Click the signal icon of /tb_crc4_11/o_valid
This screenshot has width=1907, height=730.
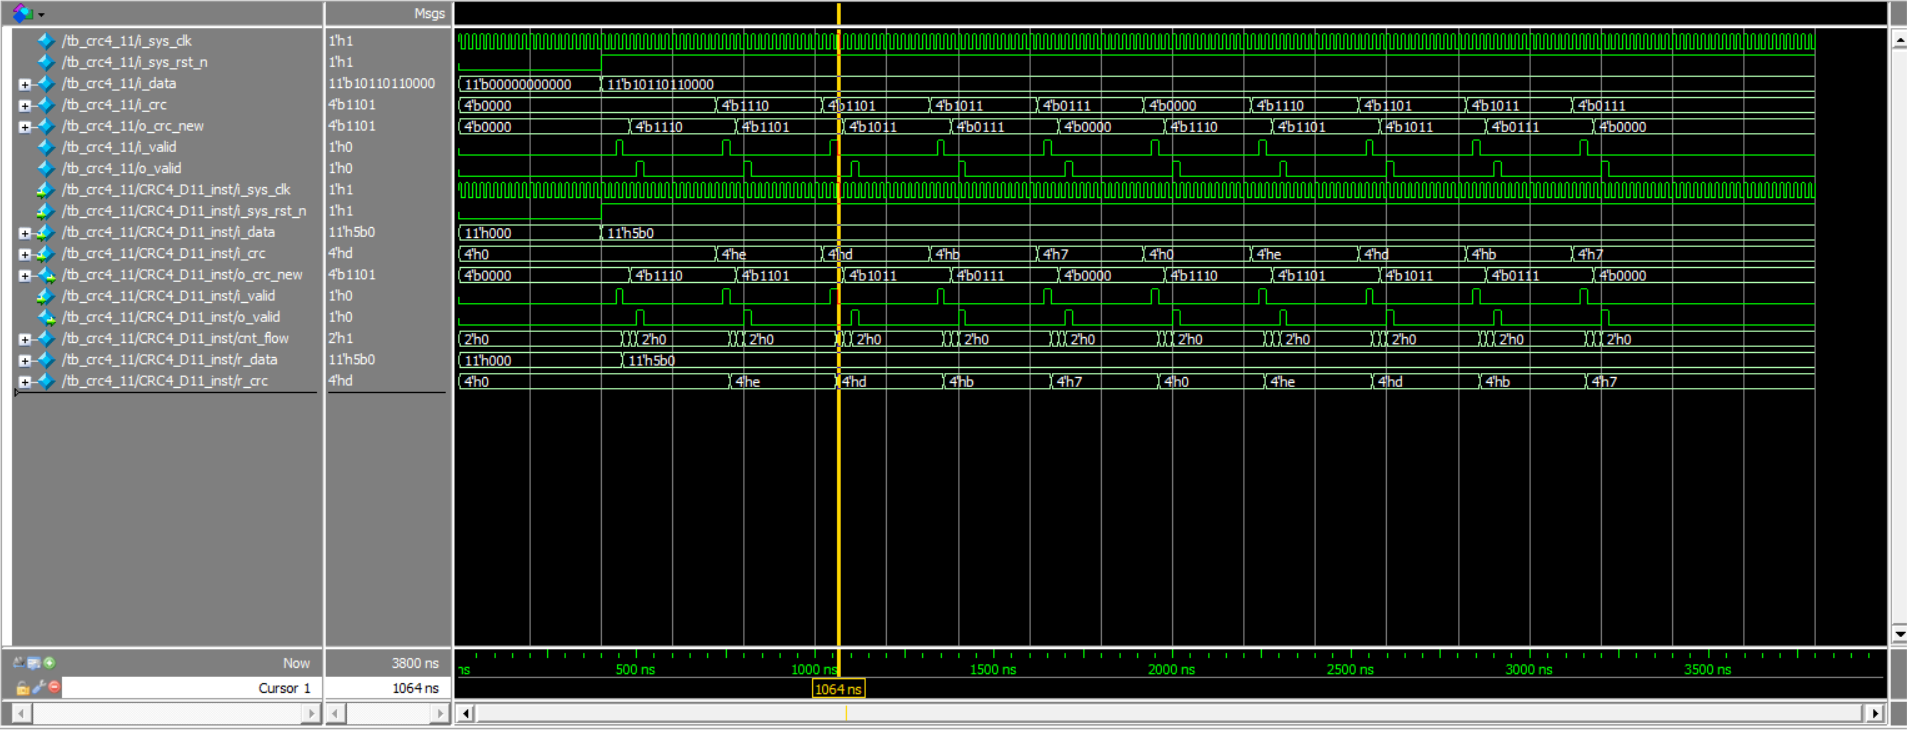click(46, 168)
